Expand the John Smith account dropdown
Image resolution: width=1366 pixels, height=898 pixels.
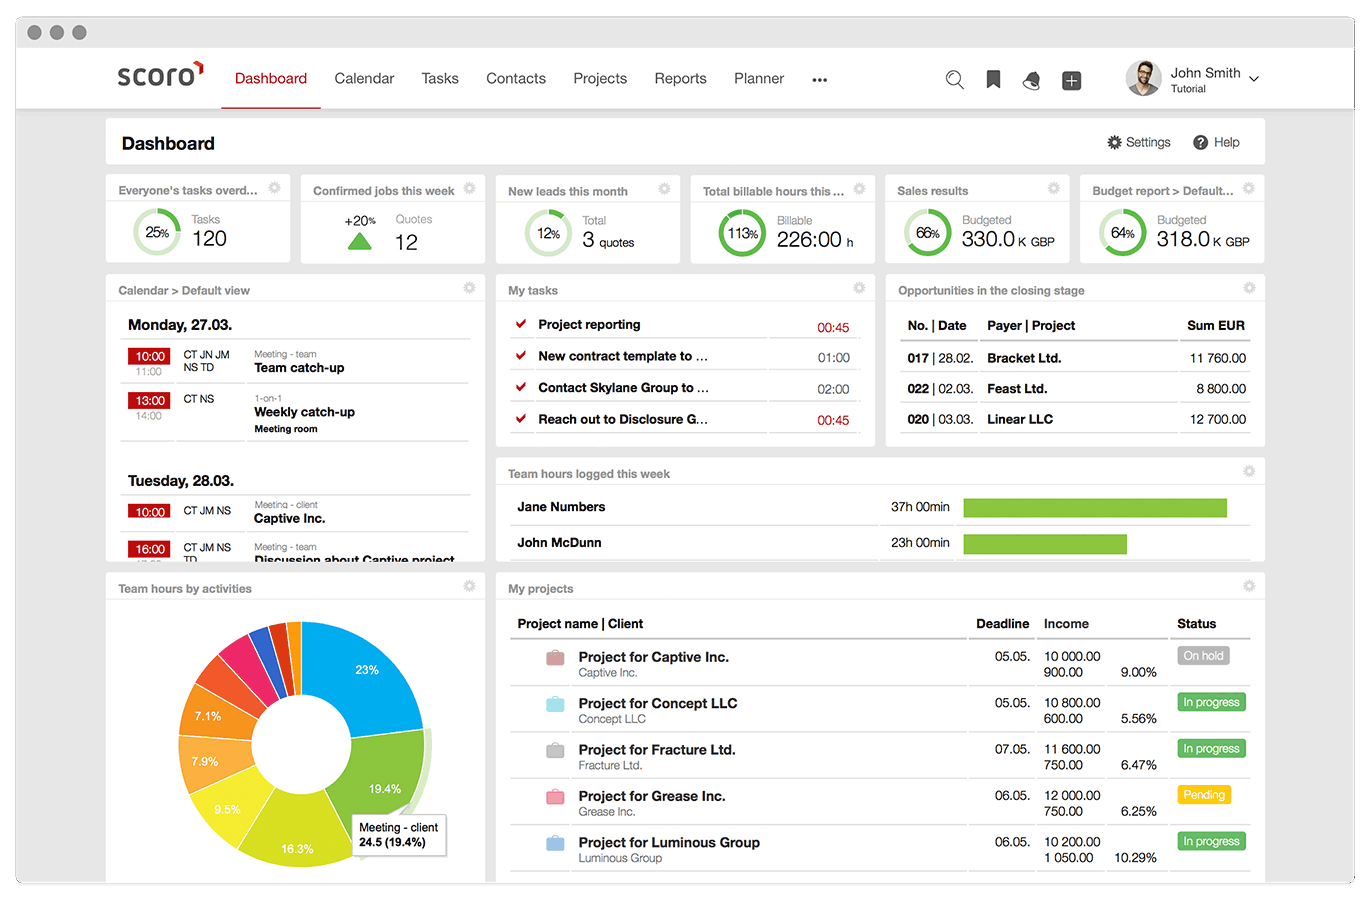pyautogui.click(x=1253, y=78)
